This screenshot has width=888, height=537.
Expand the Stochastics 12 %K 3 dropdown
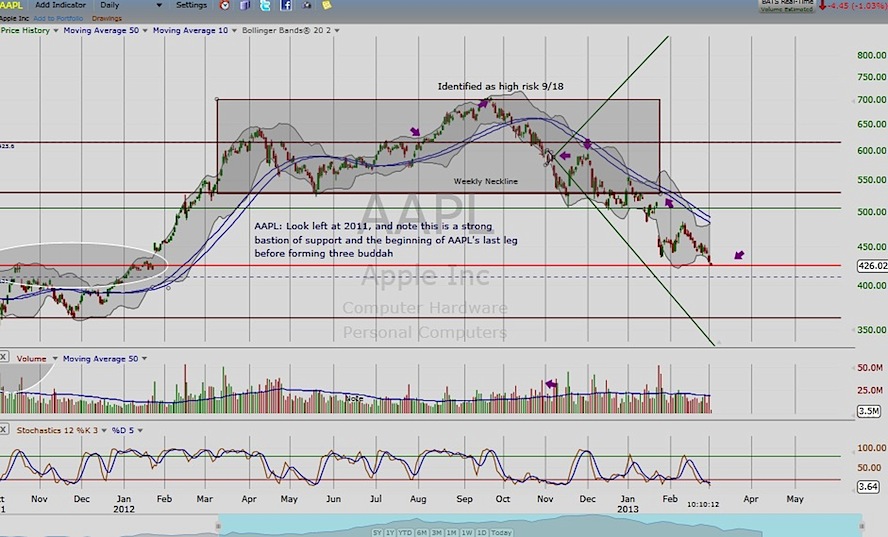pos(104,431)
